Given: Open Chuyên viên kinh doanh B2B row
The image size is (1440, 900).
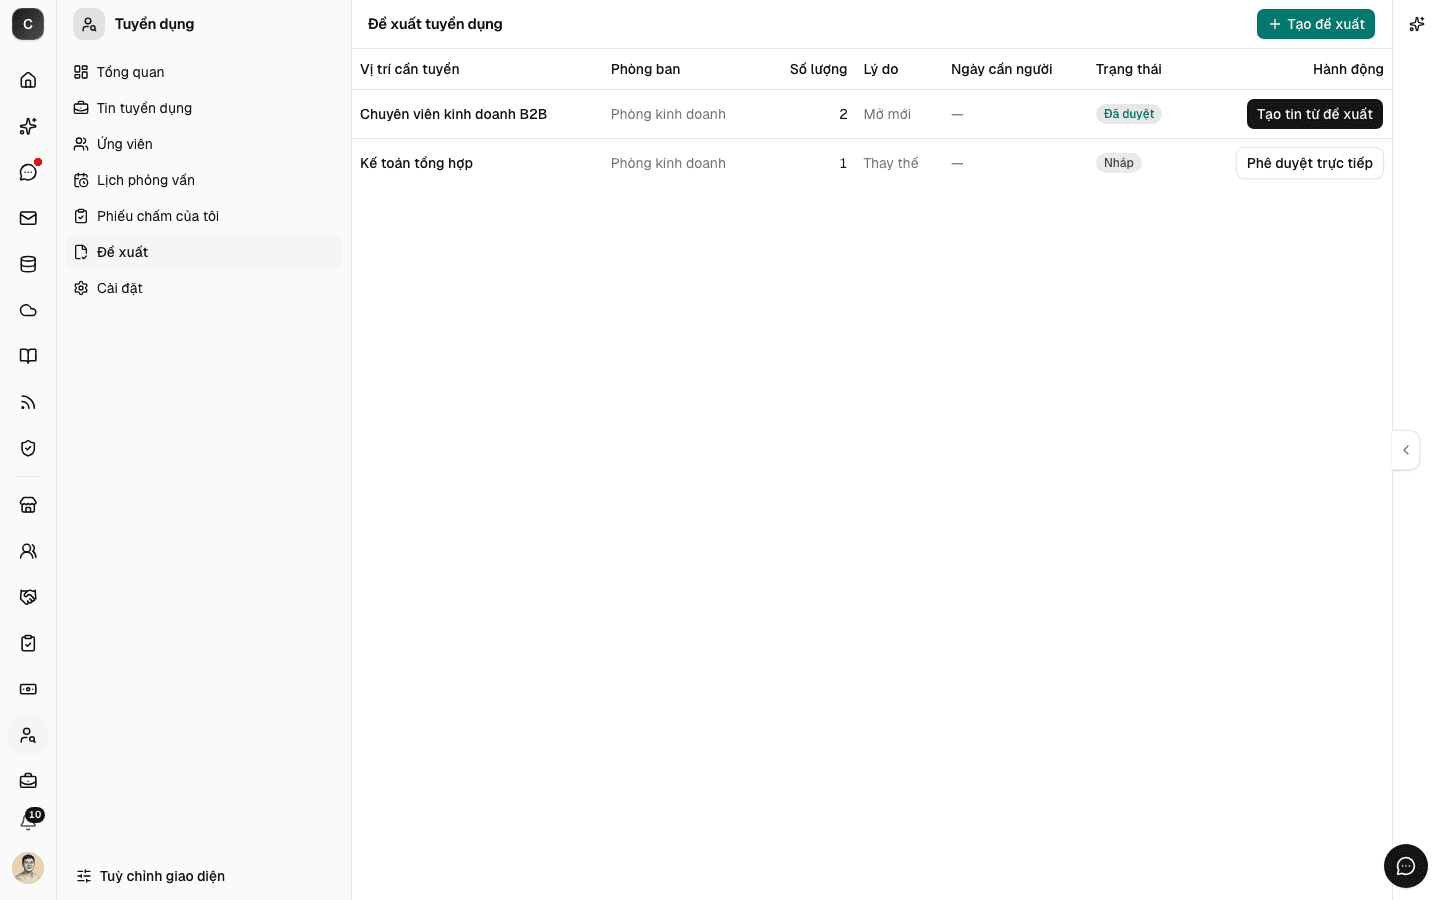Looking at the screenshot, I should click(x=872, y=114).
